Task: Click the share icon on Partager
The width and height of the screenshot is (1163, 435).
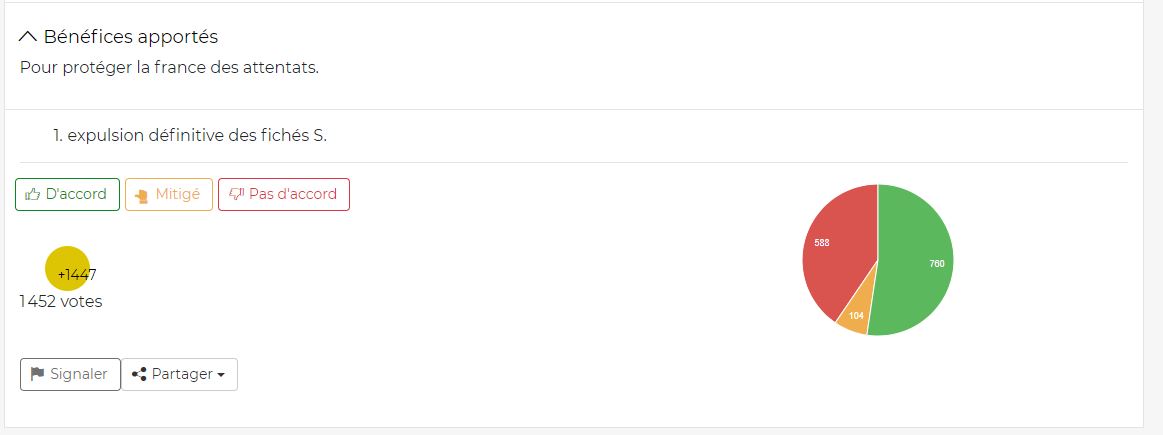Action: [139, 374]
